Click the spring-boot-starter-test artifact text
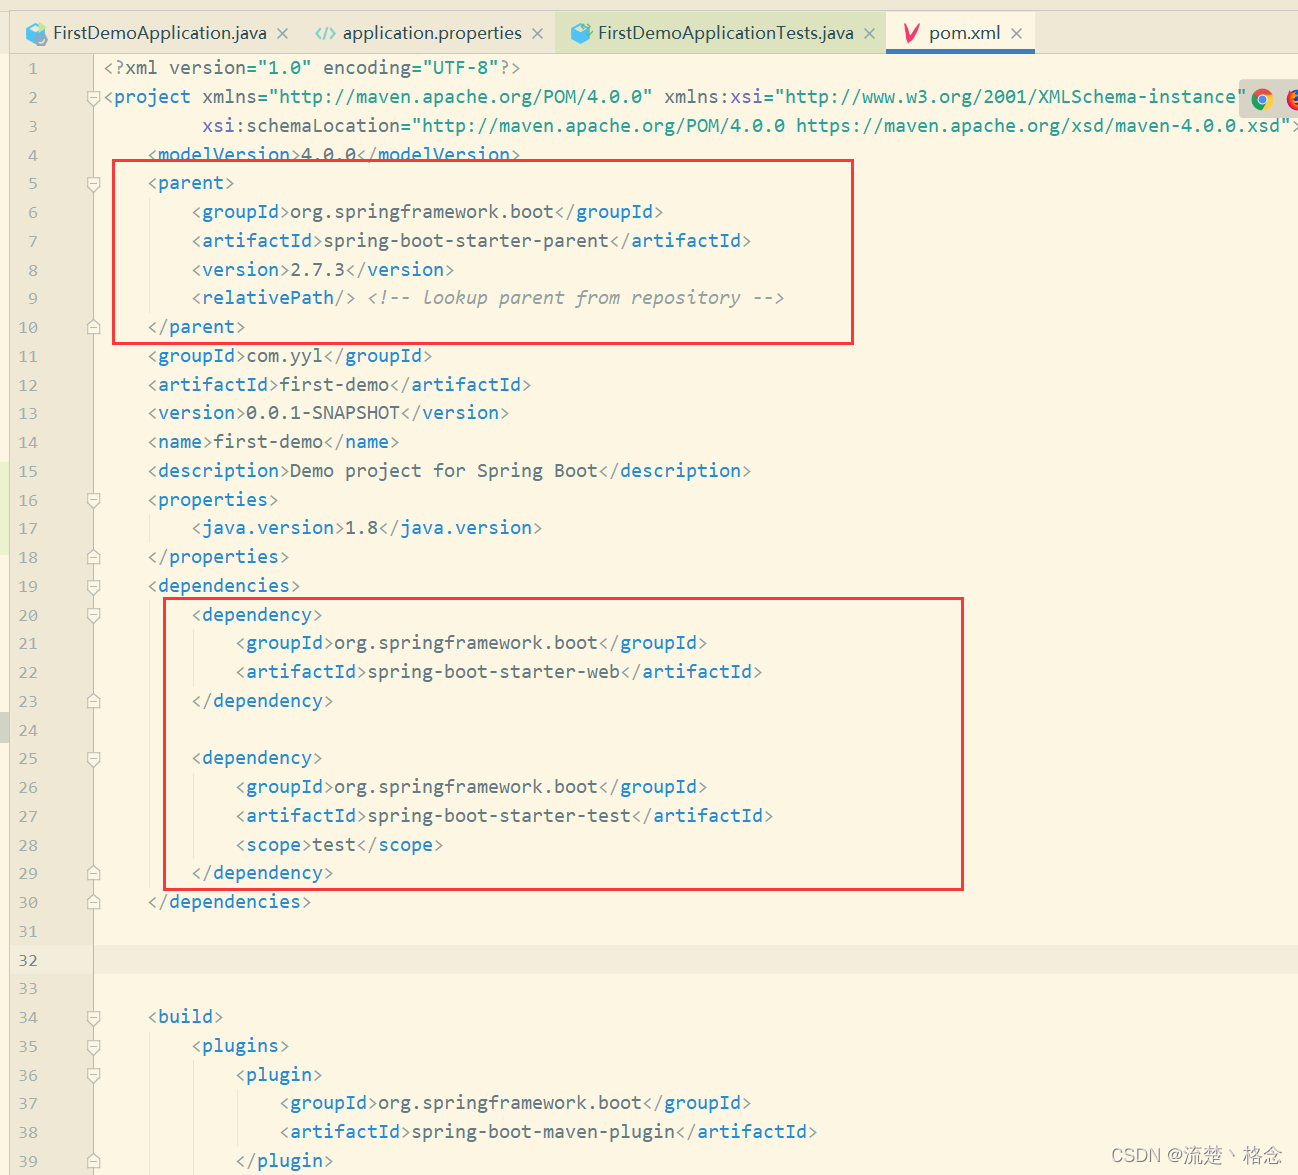 [499, 816]
